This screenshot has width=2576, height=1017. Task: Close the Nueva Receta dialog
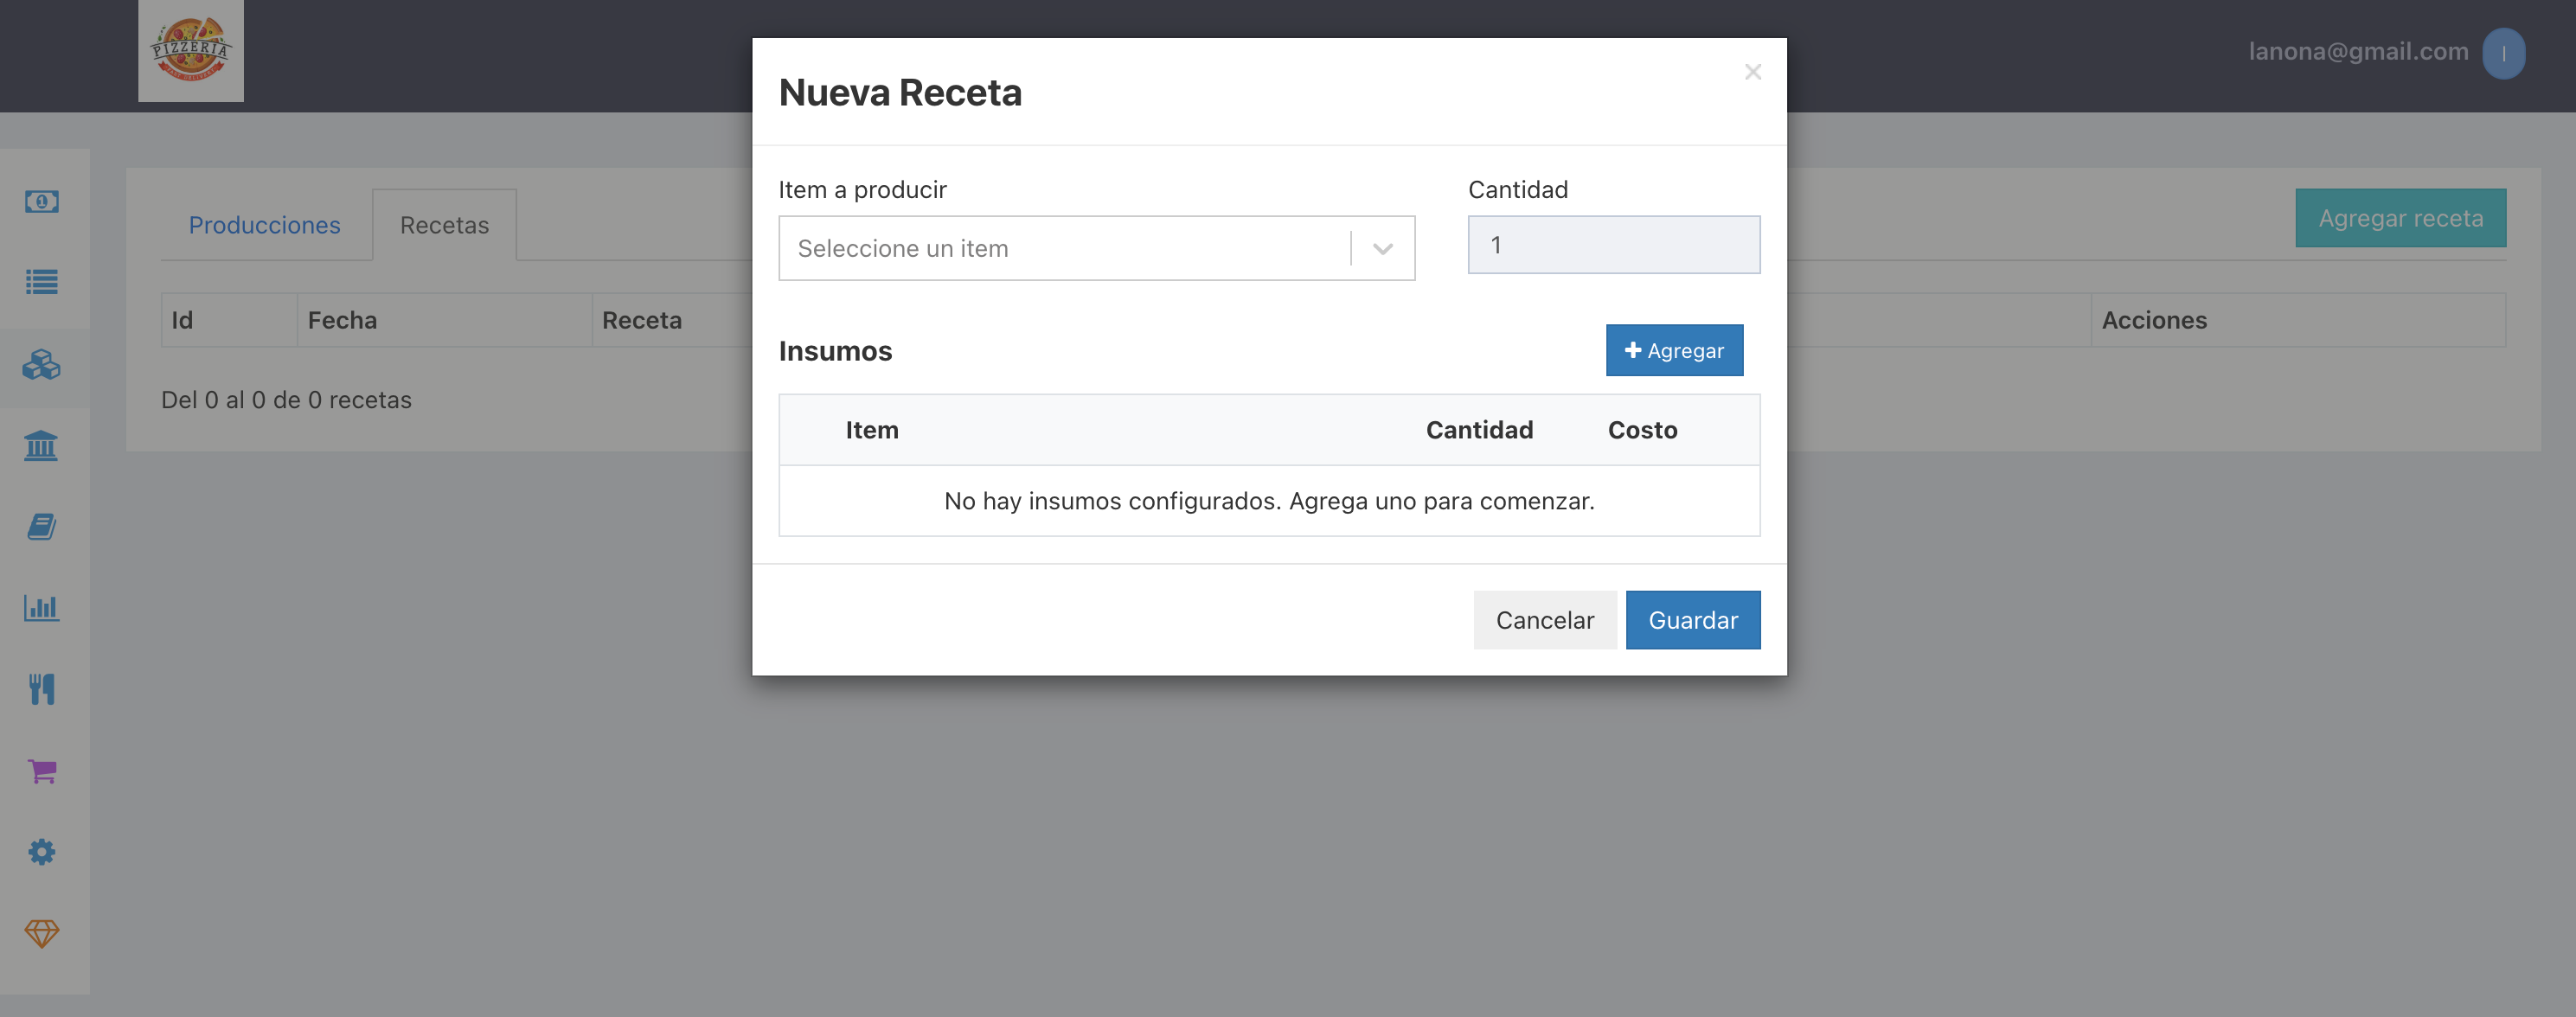point(1753,72)
